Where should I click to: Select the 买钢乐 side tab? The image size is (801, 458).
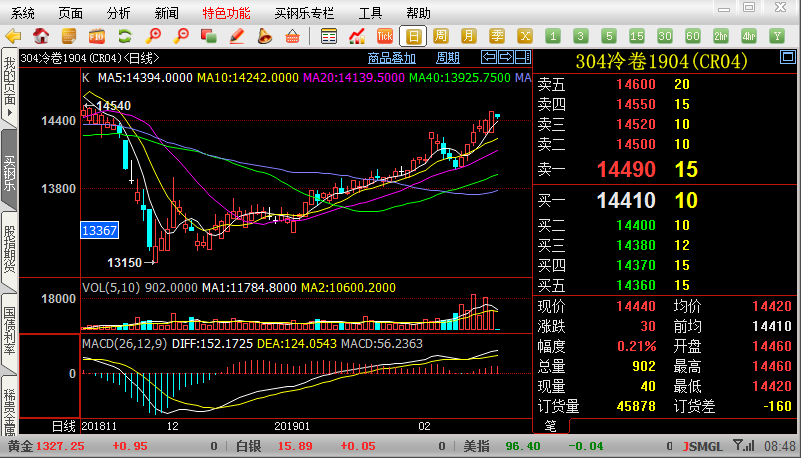click(x=9, y=168)
